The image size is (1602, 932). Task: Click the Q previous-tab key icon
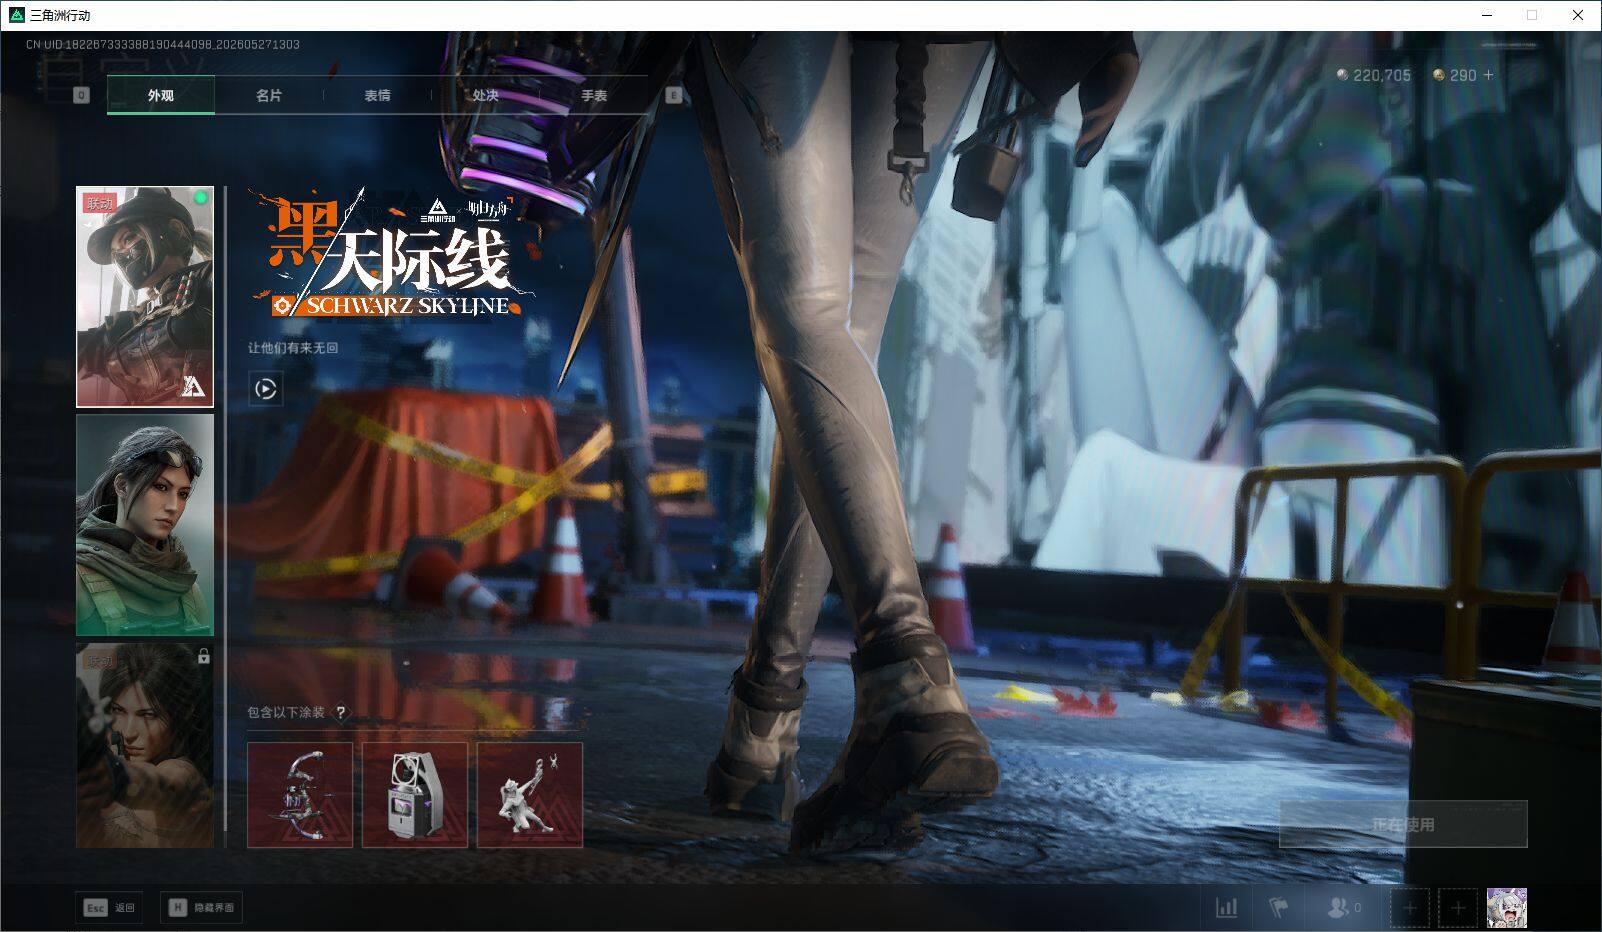pos(82,95)
